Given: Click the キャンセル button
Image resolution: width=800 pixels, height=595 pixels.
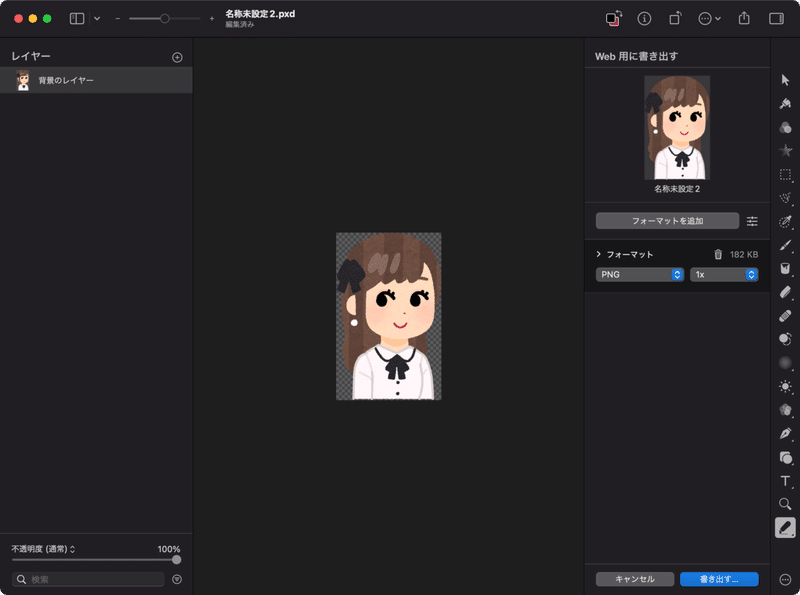Looking at the screenshot, I should [635, 579].
